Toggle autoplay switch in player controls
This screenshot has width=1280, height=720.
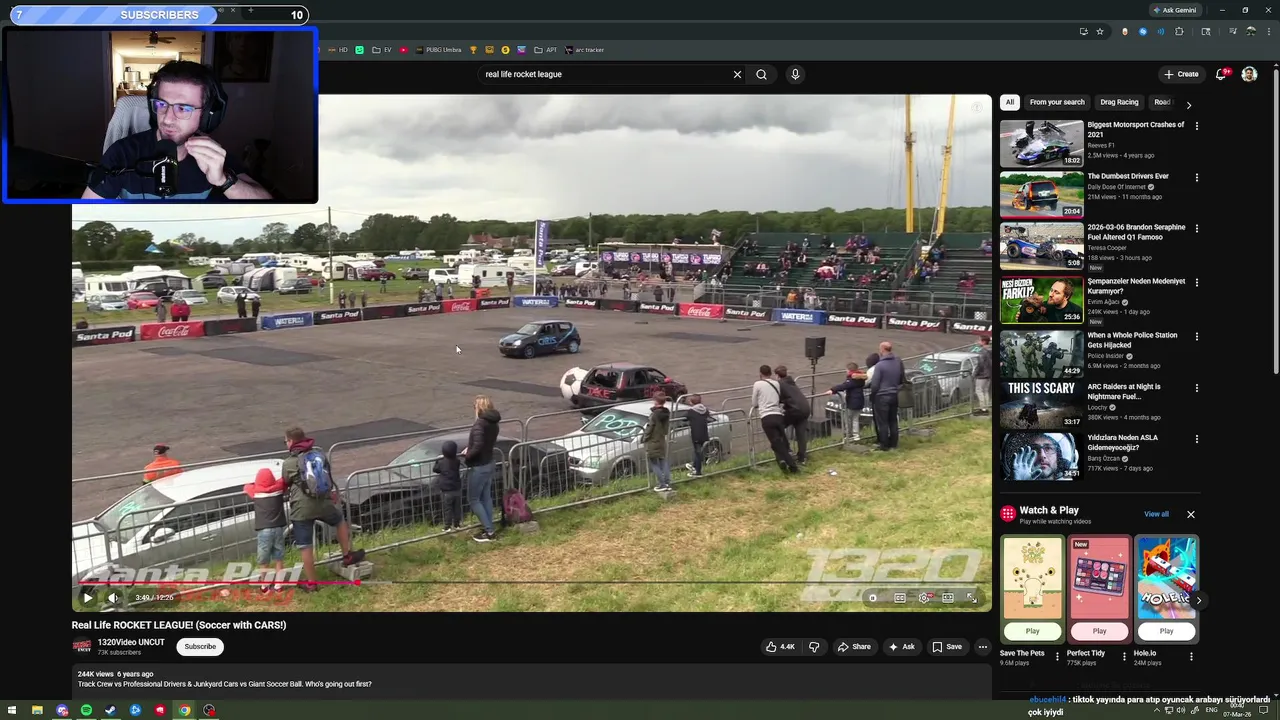pyautogui.click(x=873, y=598)
